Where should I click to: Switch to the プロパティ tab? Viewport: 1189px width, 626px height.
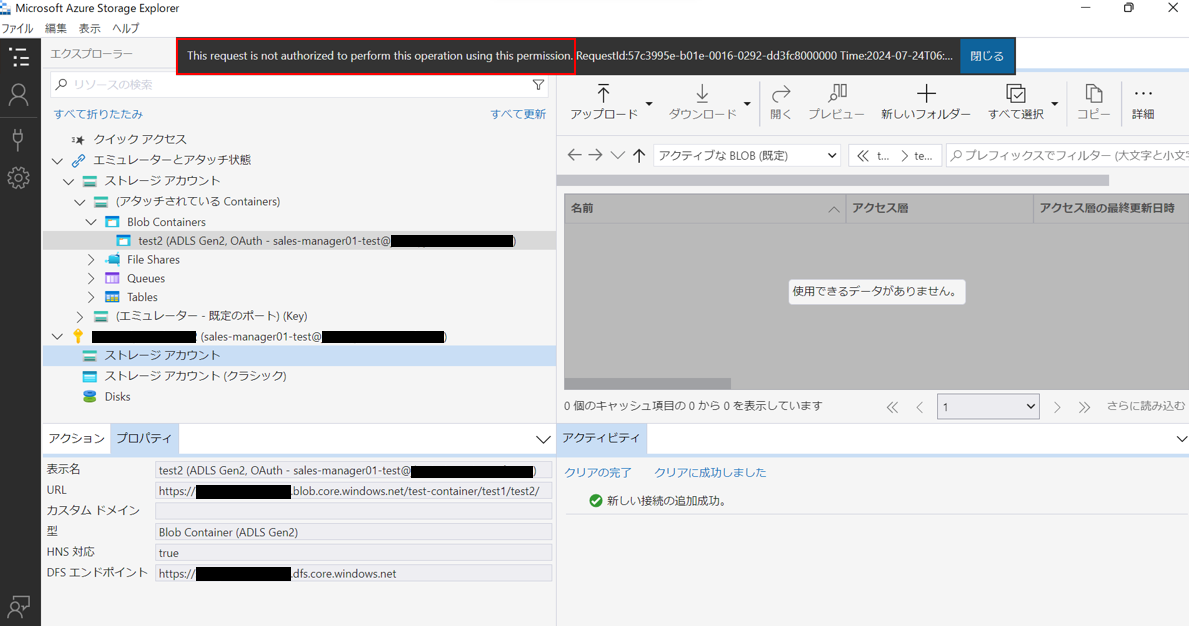(x=144, y=439)
